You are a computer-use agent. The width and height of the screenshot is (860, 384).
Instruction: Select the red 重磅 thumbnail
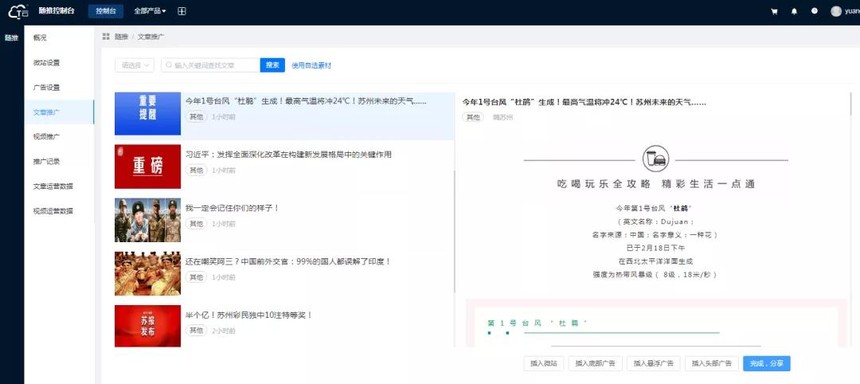148,166
